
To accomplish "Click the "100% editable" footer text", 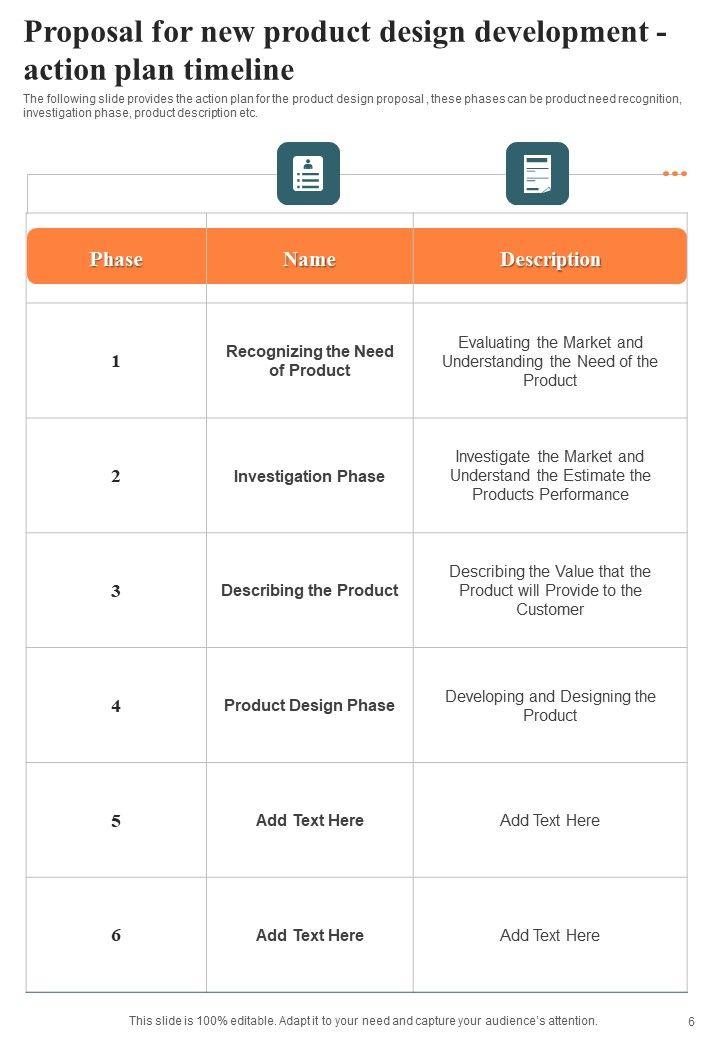I will pyautogui.click(x=363, y=1021).
